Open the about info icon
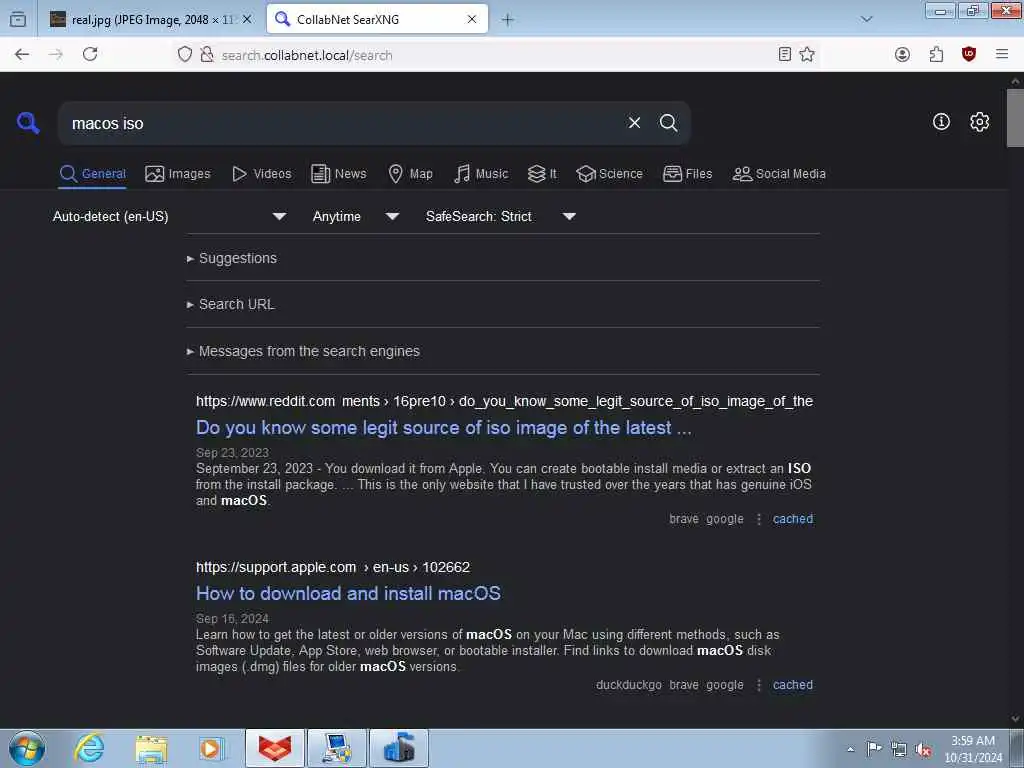The image size is (1024, 768). 941,121
